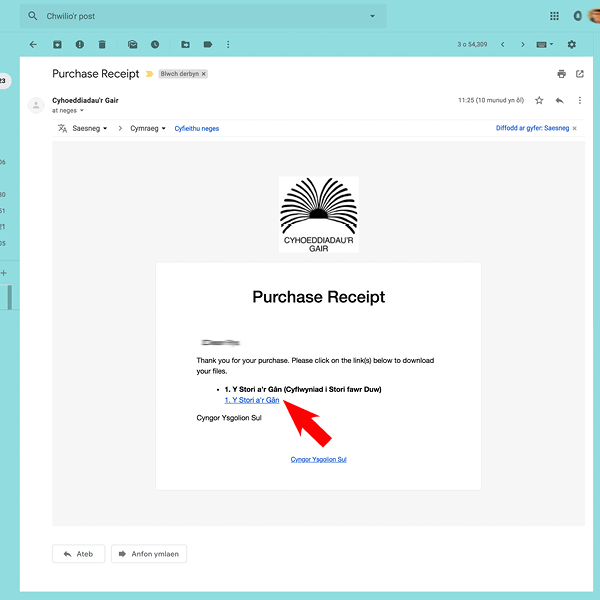600x600 pixels.
Task: Report the message as spam
Action: coord(79,45)
